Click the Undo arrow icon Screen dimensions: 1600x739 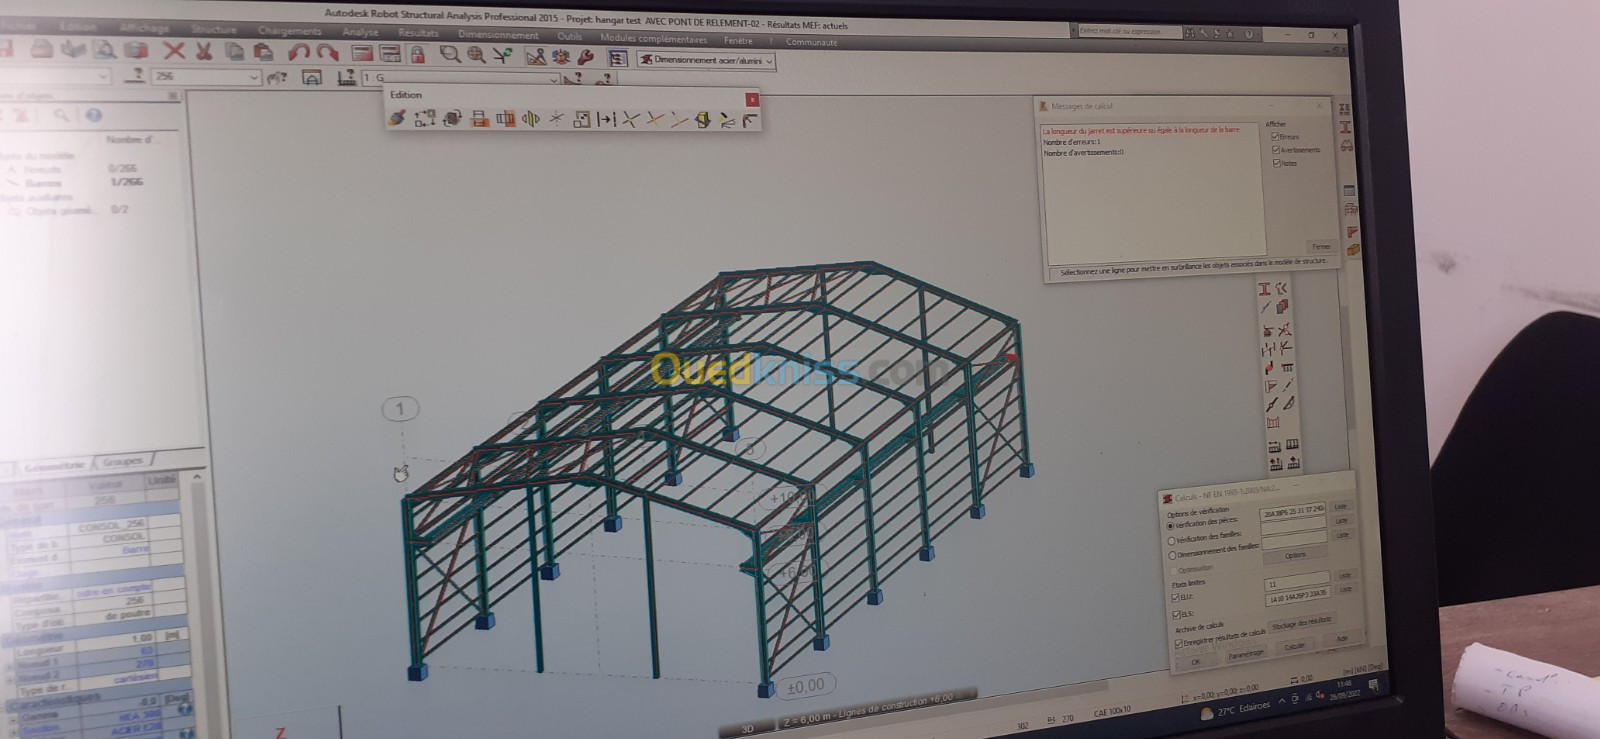click(x=297, y=52)
